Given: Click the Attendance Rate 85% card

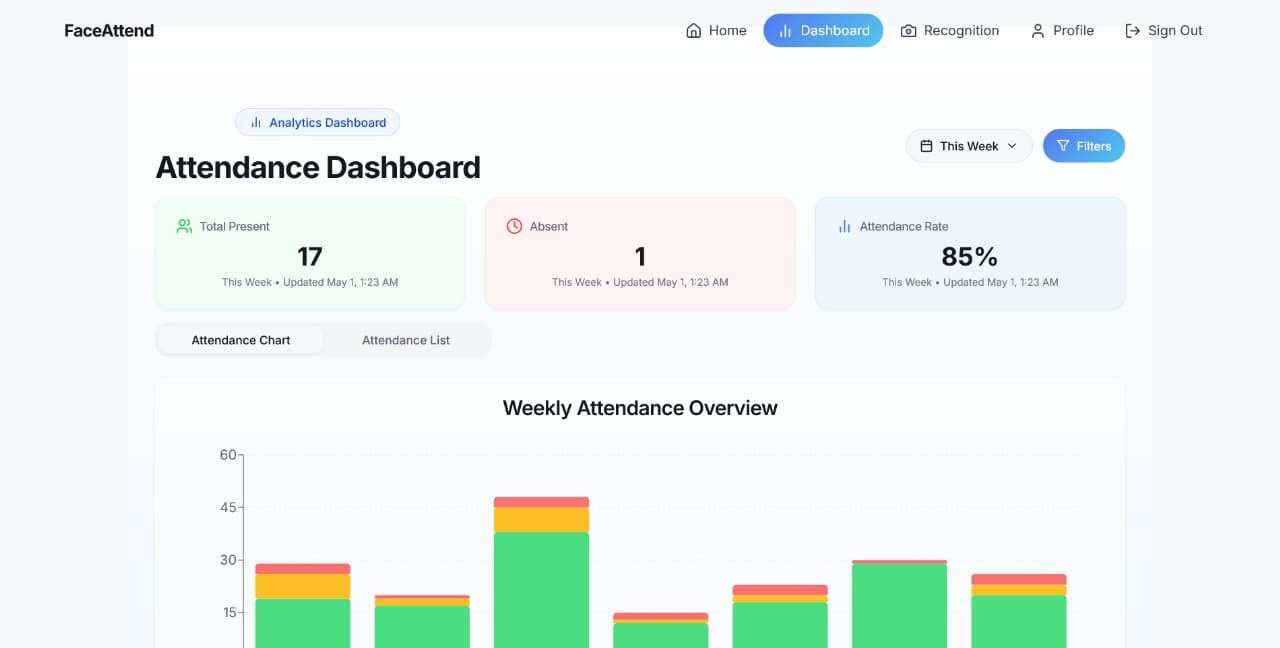Looking at the screenshot, I should click(x=969, y=254).
